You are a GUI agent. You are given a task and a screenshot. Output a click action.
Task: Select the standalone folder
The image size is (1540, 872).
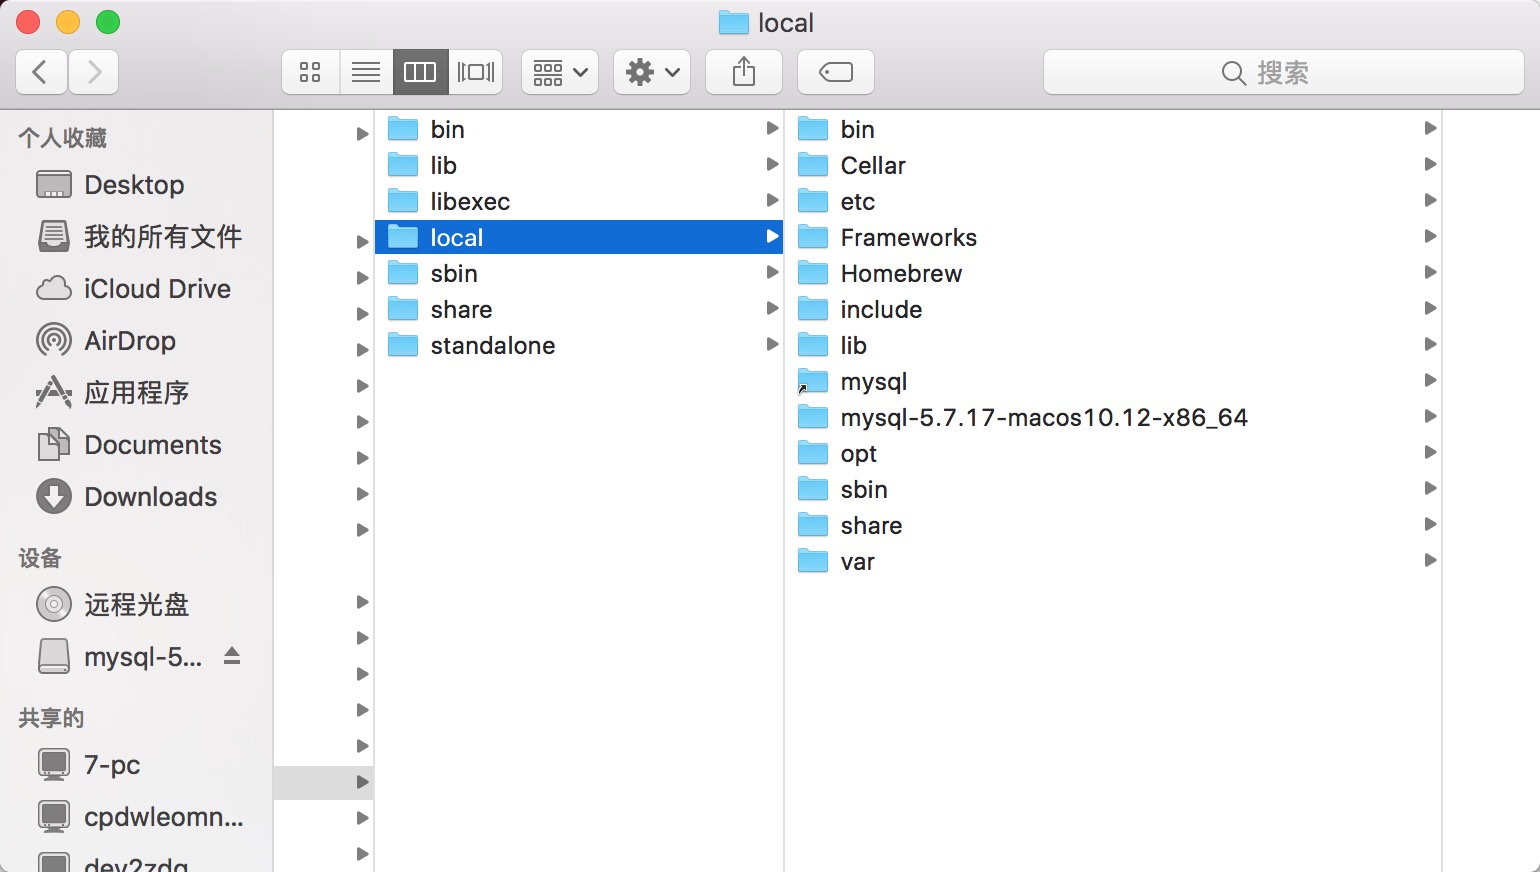click(x=492, y=345)
